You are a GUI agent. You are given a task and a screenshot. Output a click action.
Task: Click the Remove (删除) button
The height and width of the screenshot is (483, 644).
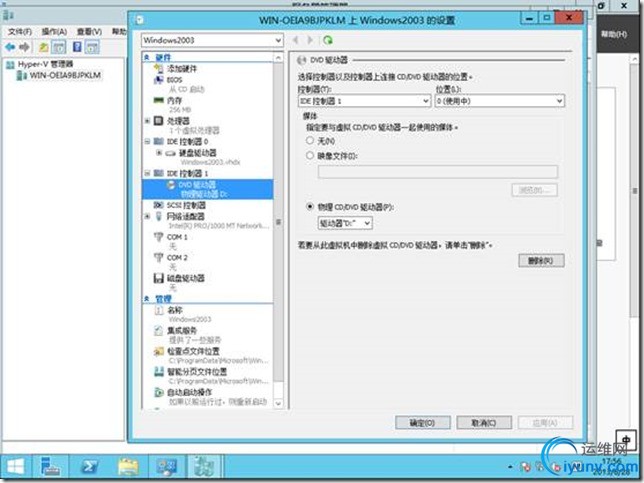(541, 260)
